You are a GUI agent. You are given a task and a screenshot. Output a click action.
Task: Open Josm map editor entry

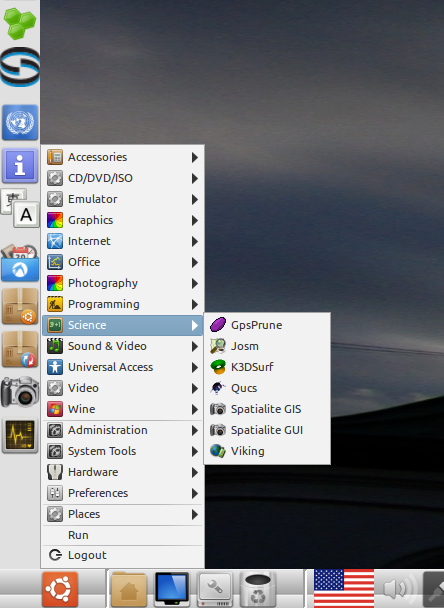[x=267, y=346]
